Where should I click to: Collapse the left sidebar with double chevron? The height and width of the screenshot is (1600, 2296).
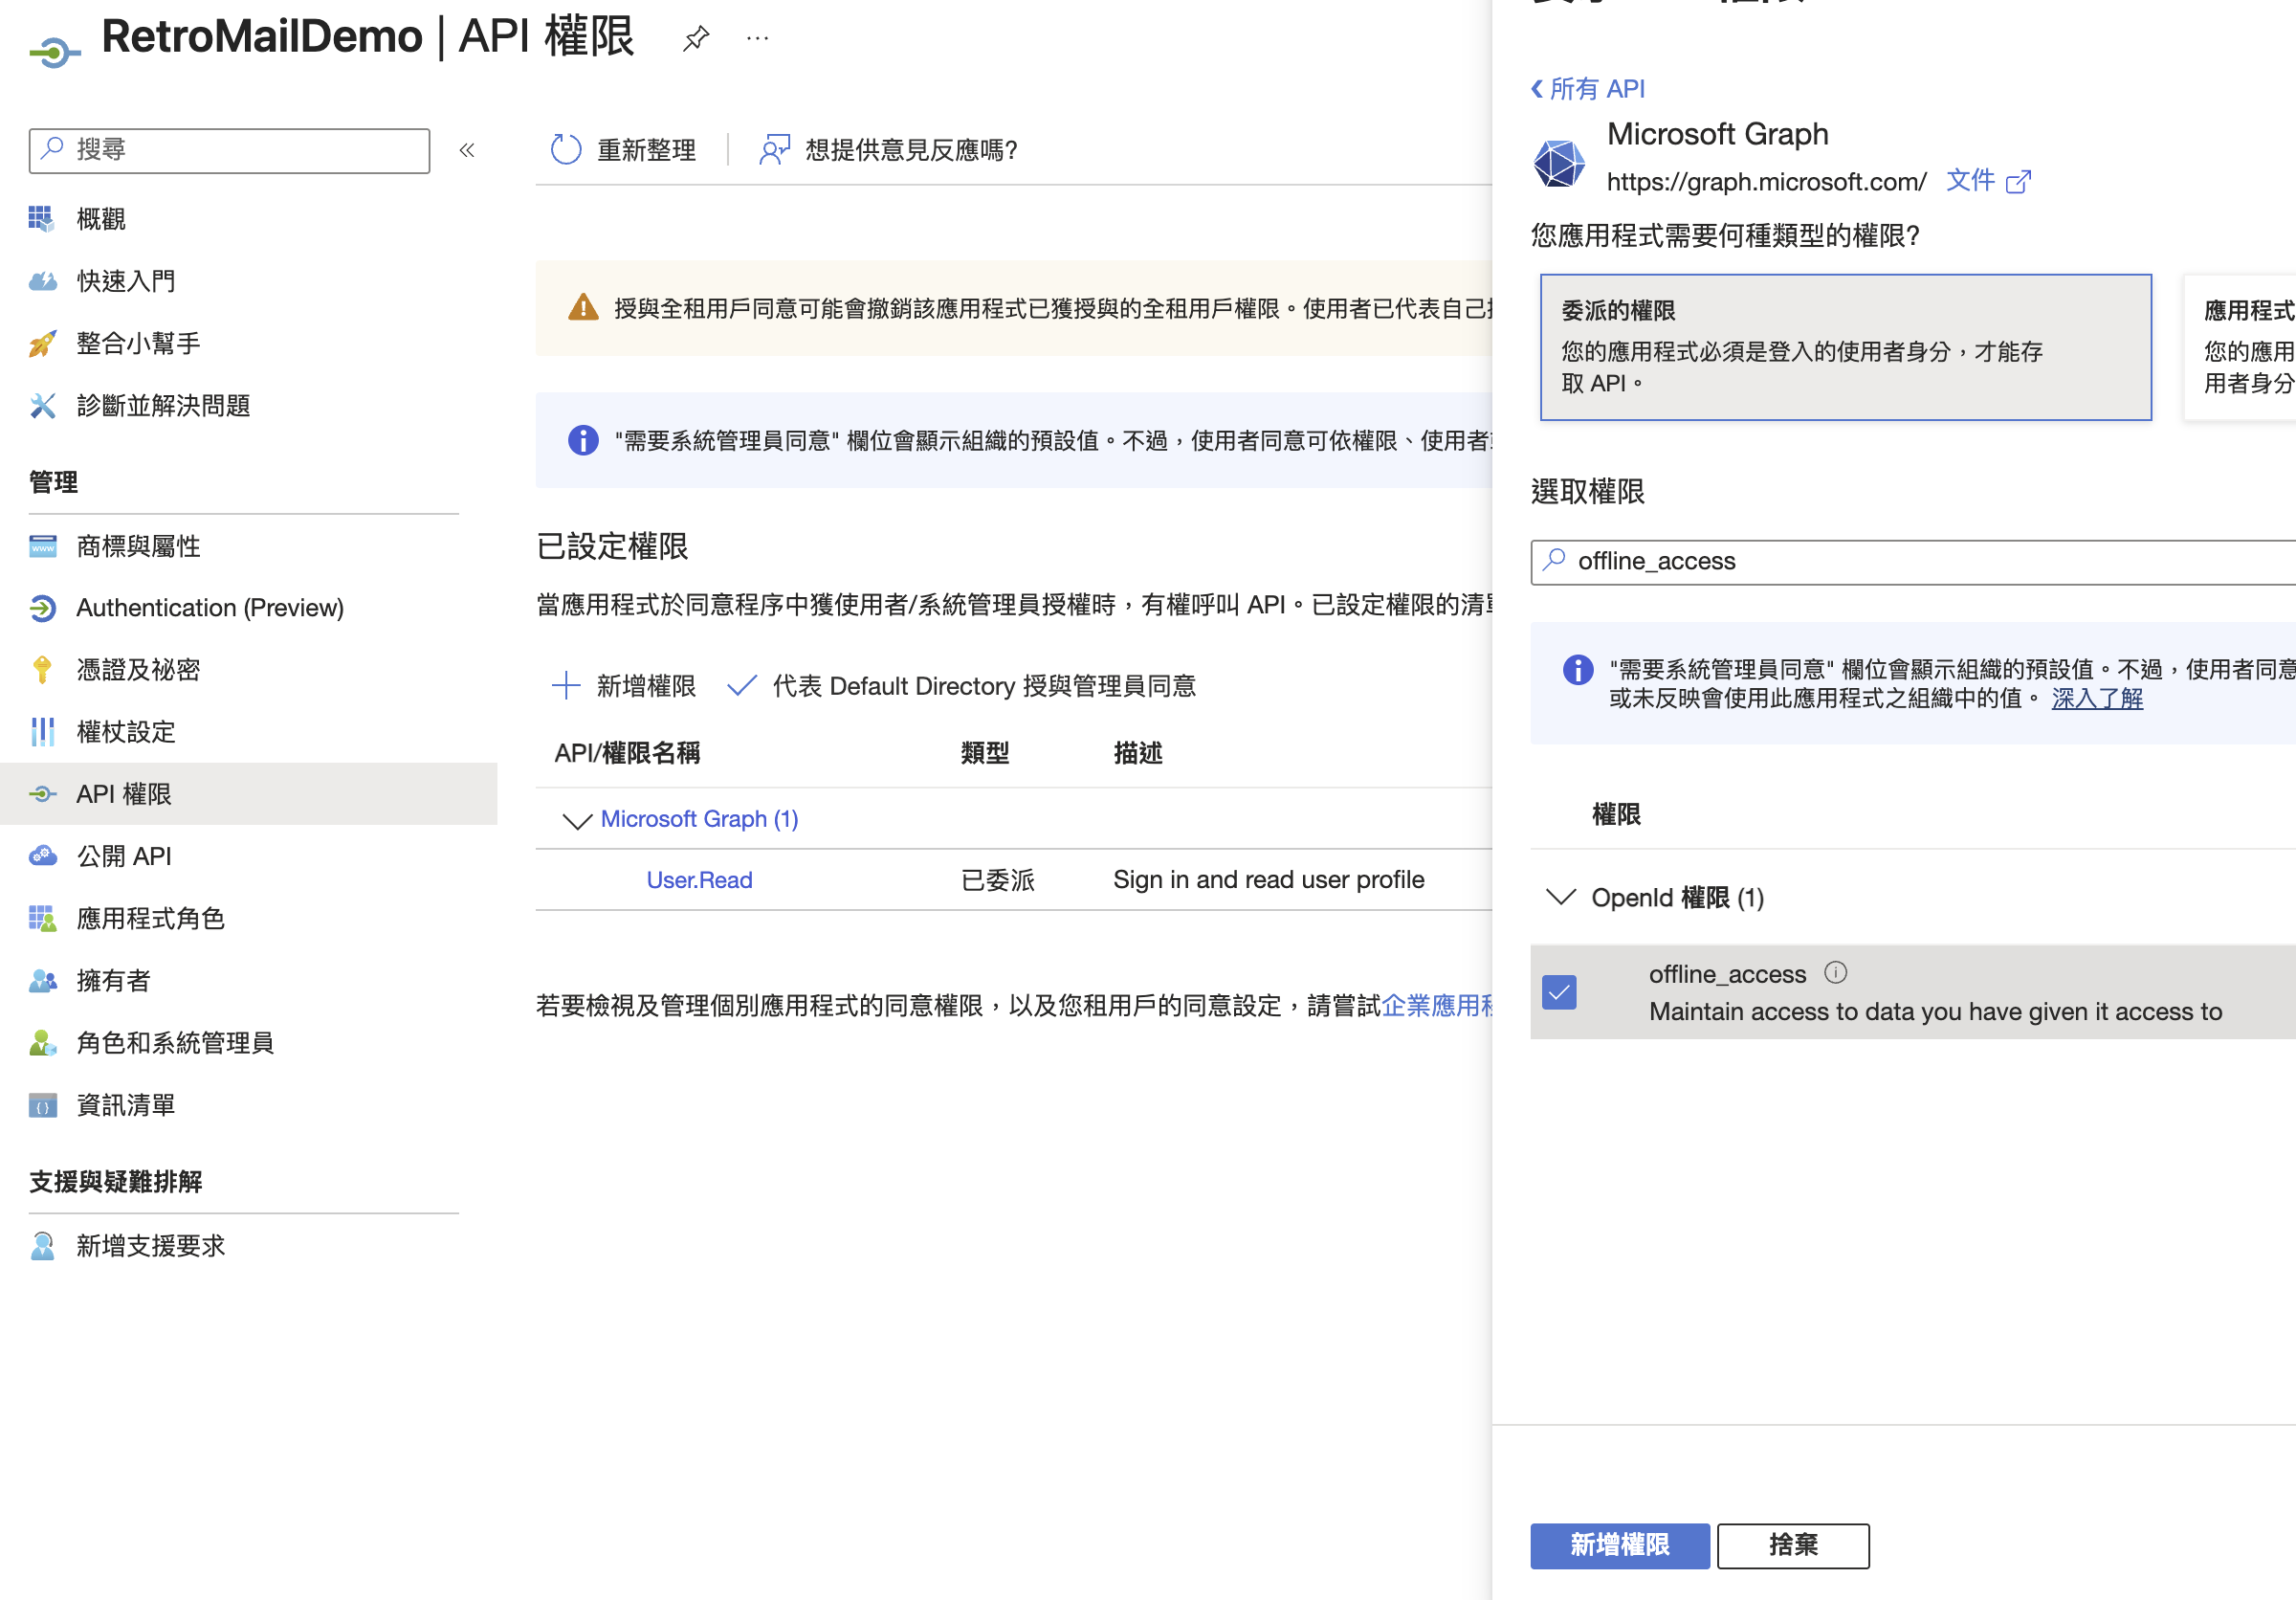coord(466,151)
